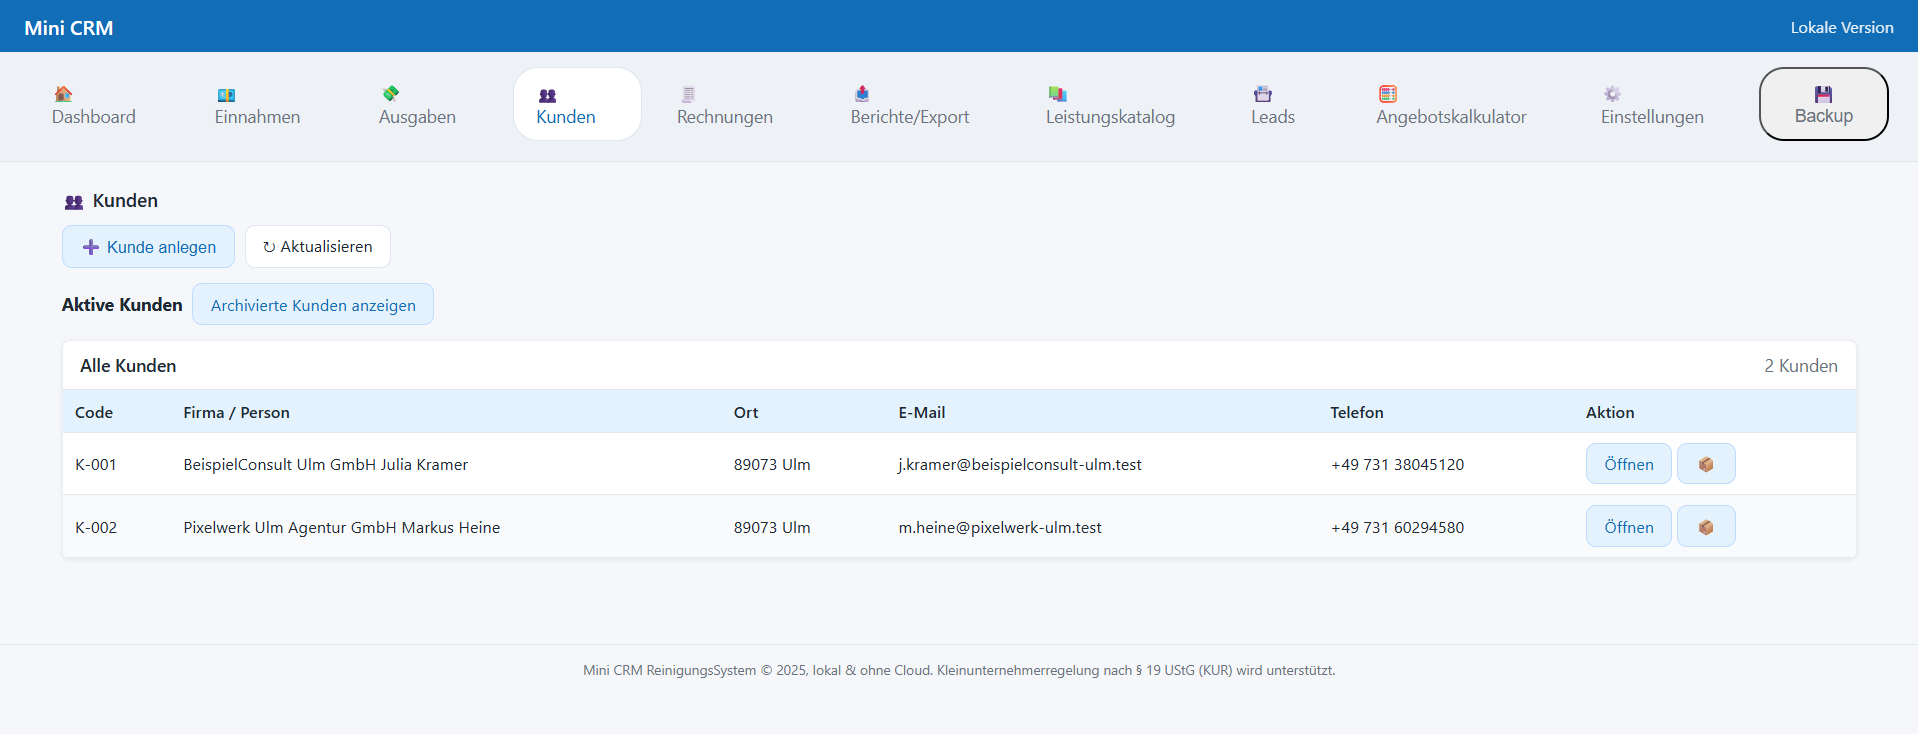Click the Kunde anlegen button
The width and height of the screenshot is (1918, 734).
click(x=148, y=247)
